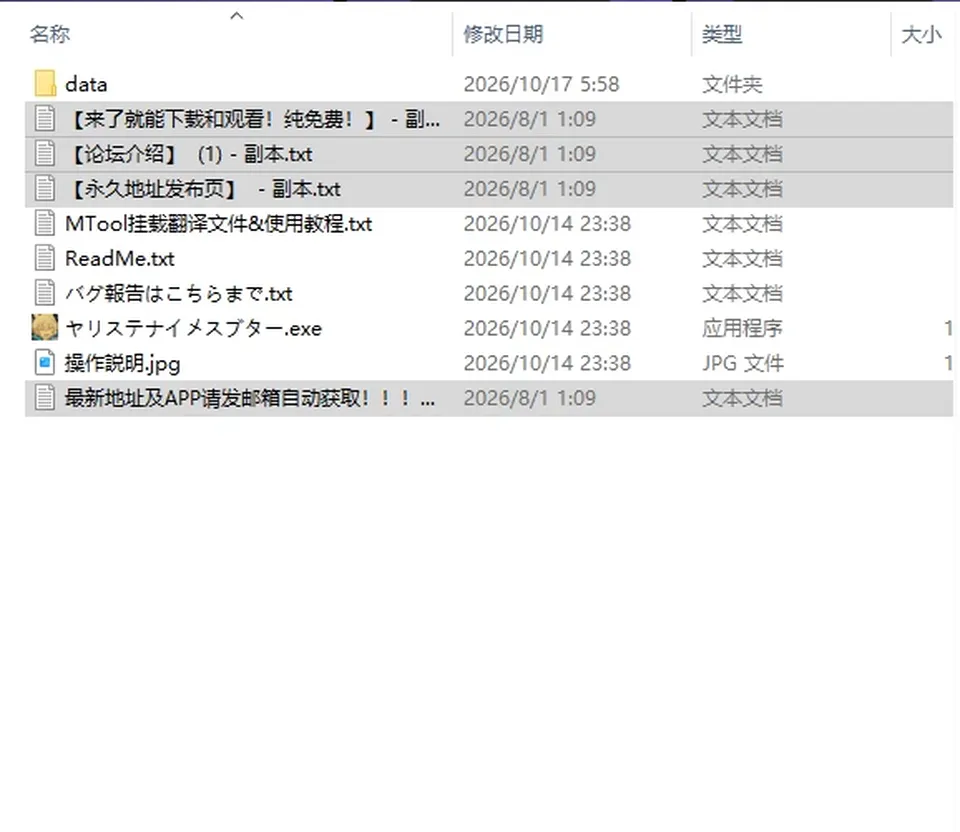
Task: Click date in 操作説明.jpg row
Action: point(547,364)
